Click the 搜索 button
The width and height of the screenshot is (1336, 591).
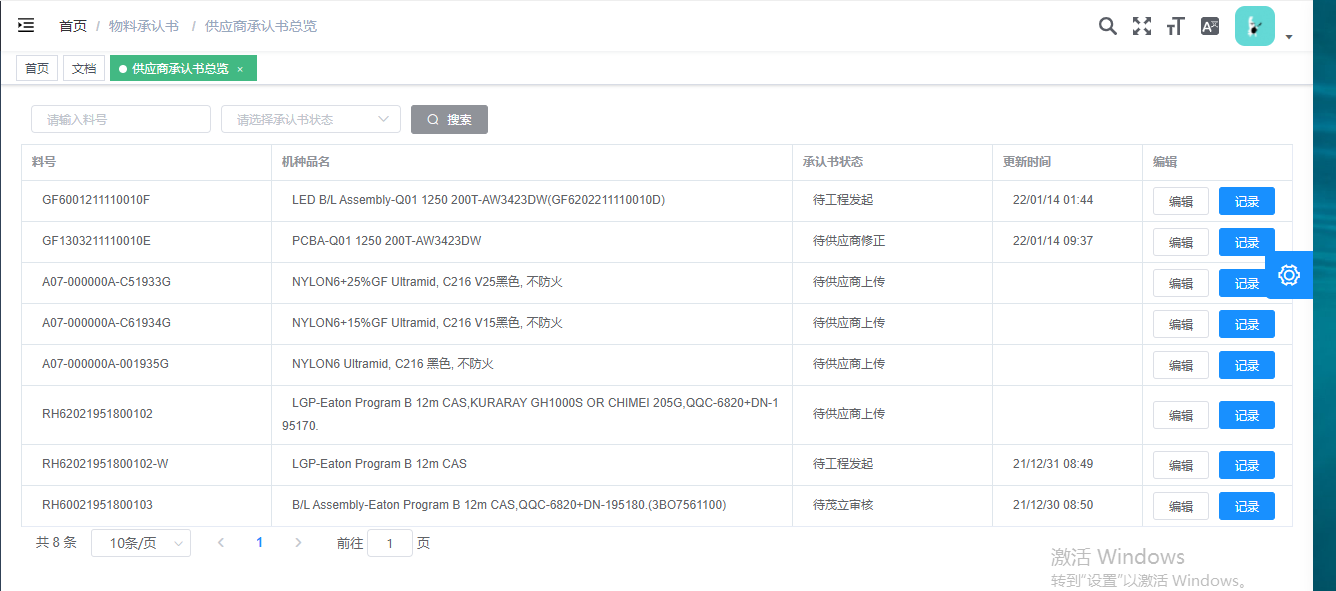point(449,119)
